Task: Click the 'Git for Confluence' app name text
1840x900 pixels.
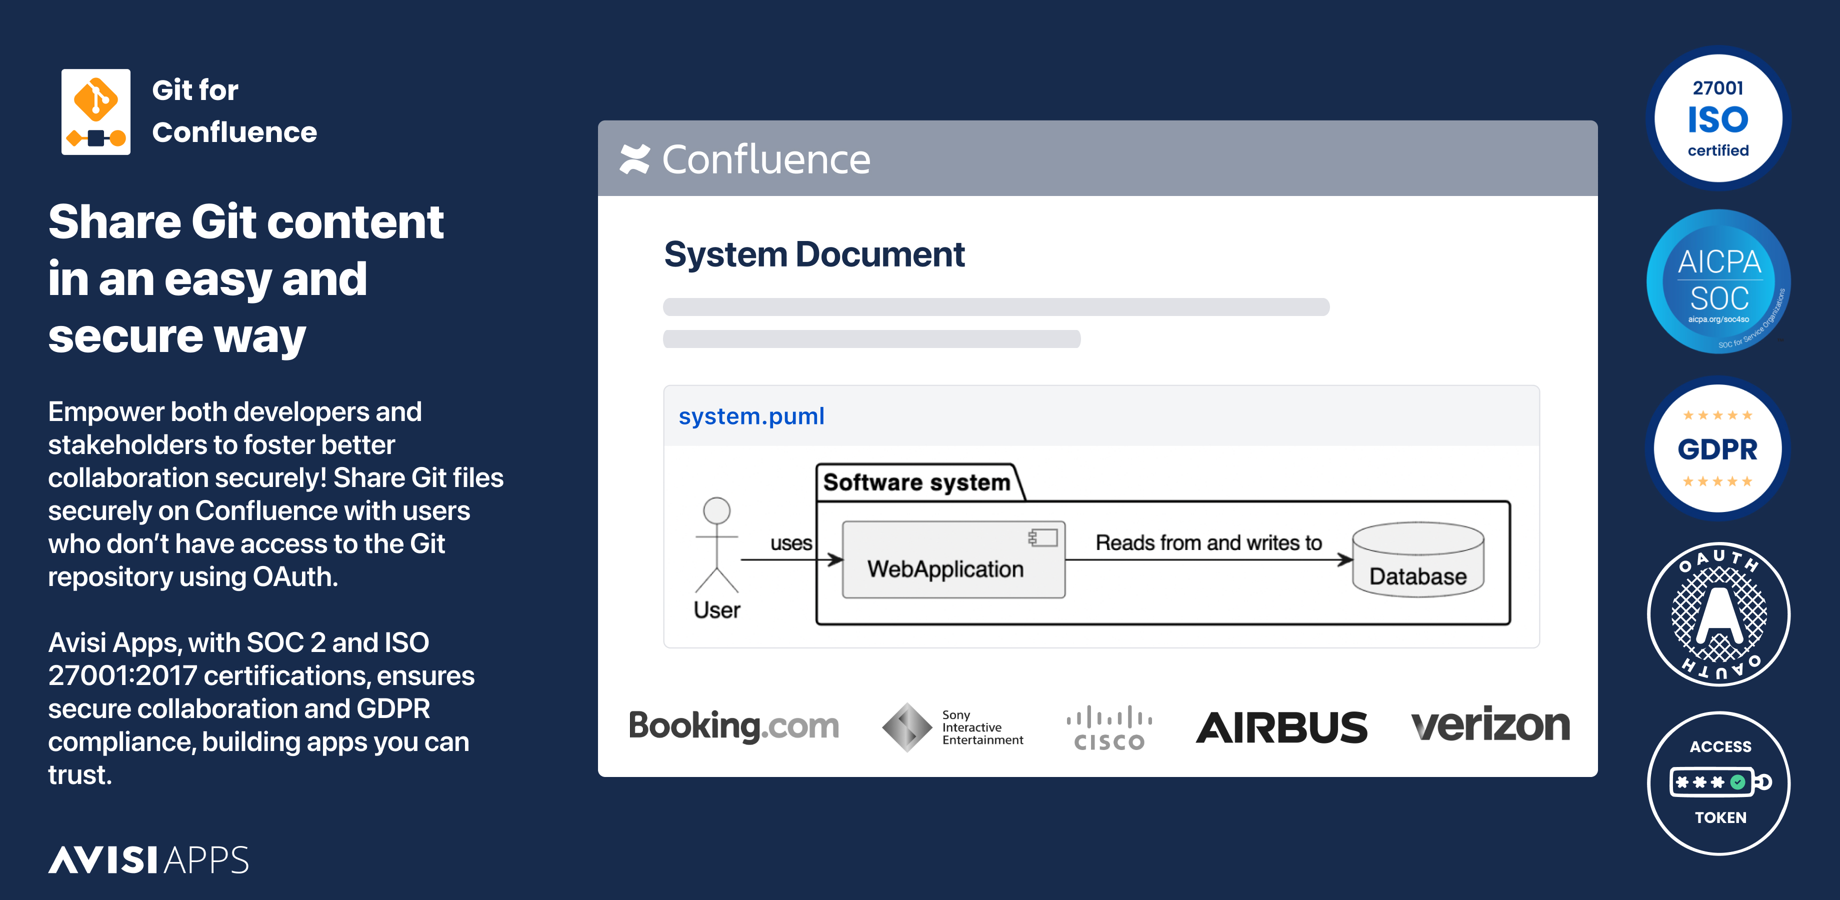Action: [x=234, y=111]
